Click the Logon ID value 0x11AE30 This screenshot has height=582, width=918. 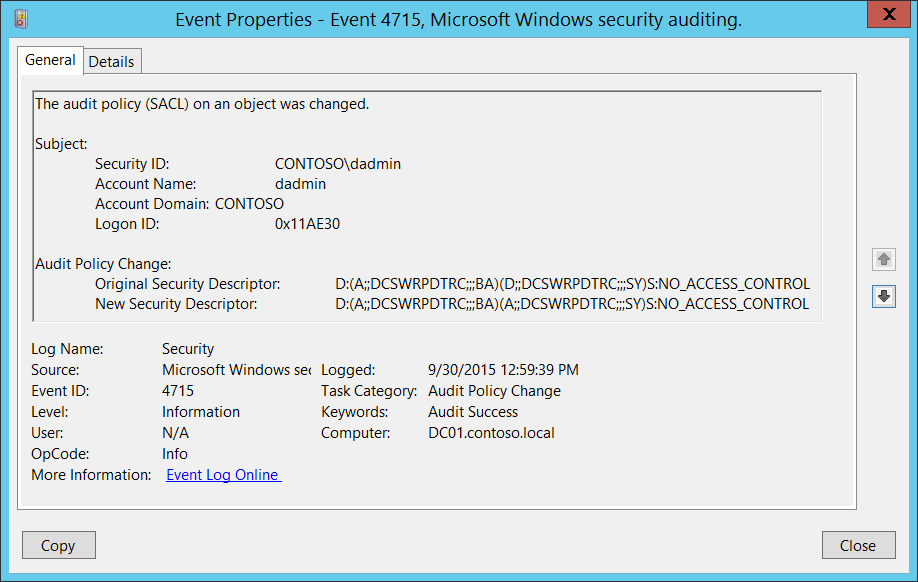point(307,224)
